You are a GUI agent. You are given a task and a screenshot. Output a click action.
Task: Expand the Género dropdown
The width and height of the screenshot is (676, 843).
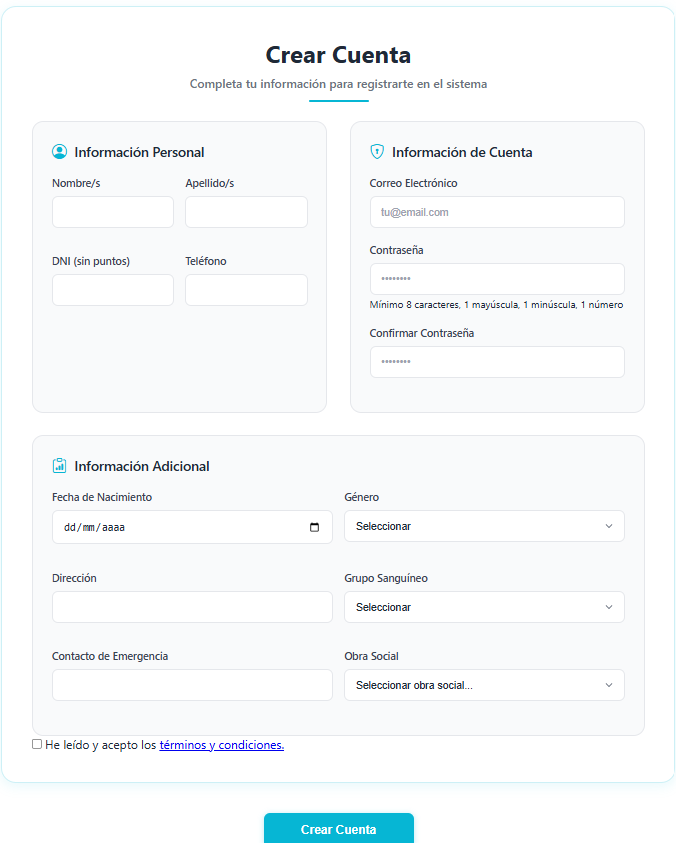point(484,526)
